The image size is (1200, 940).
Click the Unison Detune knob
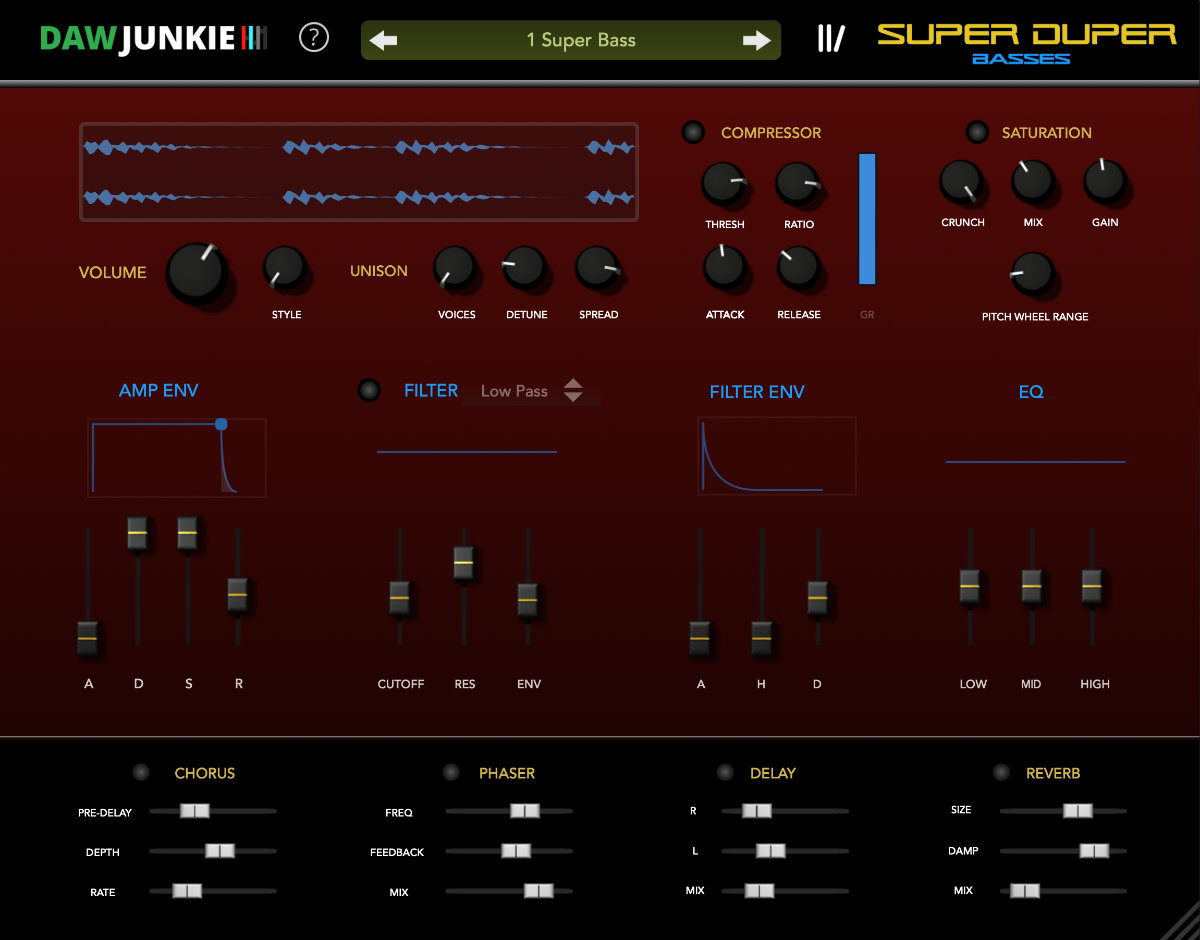(x=525, y=267)
